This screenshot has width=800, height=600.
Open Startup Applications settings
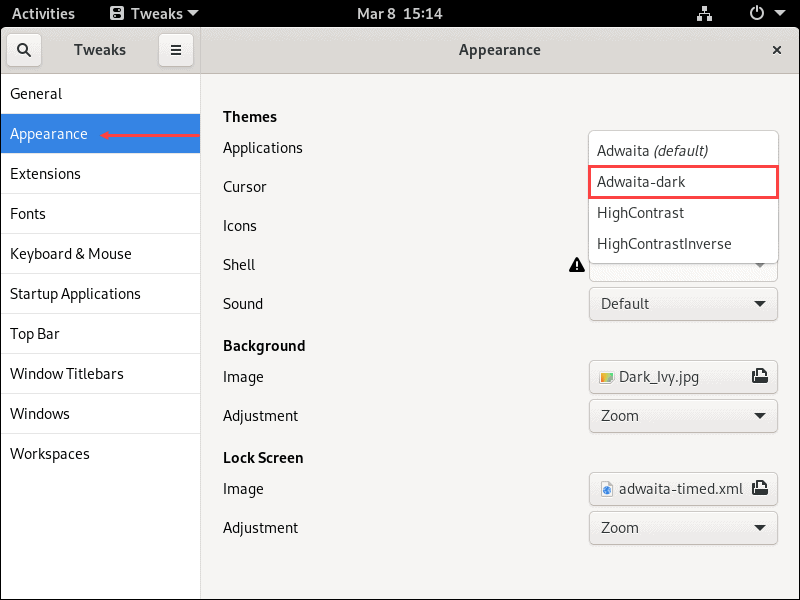coord(101,294)
